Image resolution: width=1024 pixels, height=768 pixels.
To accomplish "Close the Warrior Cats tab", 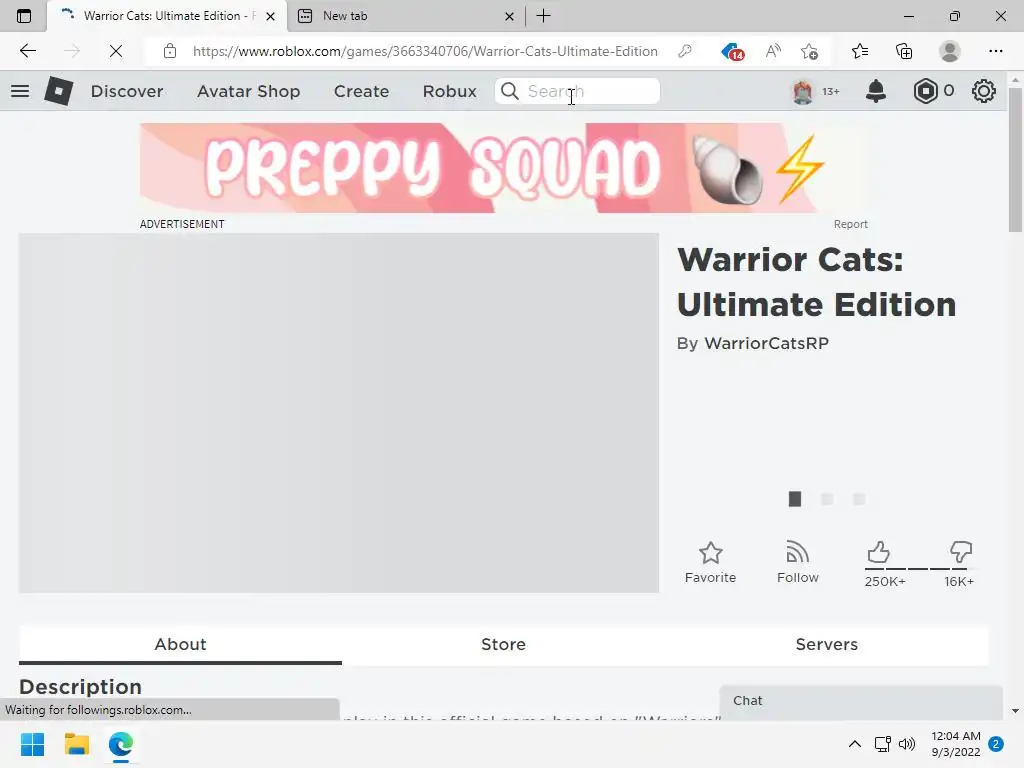I will click(270, 16).
